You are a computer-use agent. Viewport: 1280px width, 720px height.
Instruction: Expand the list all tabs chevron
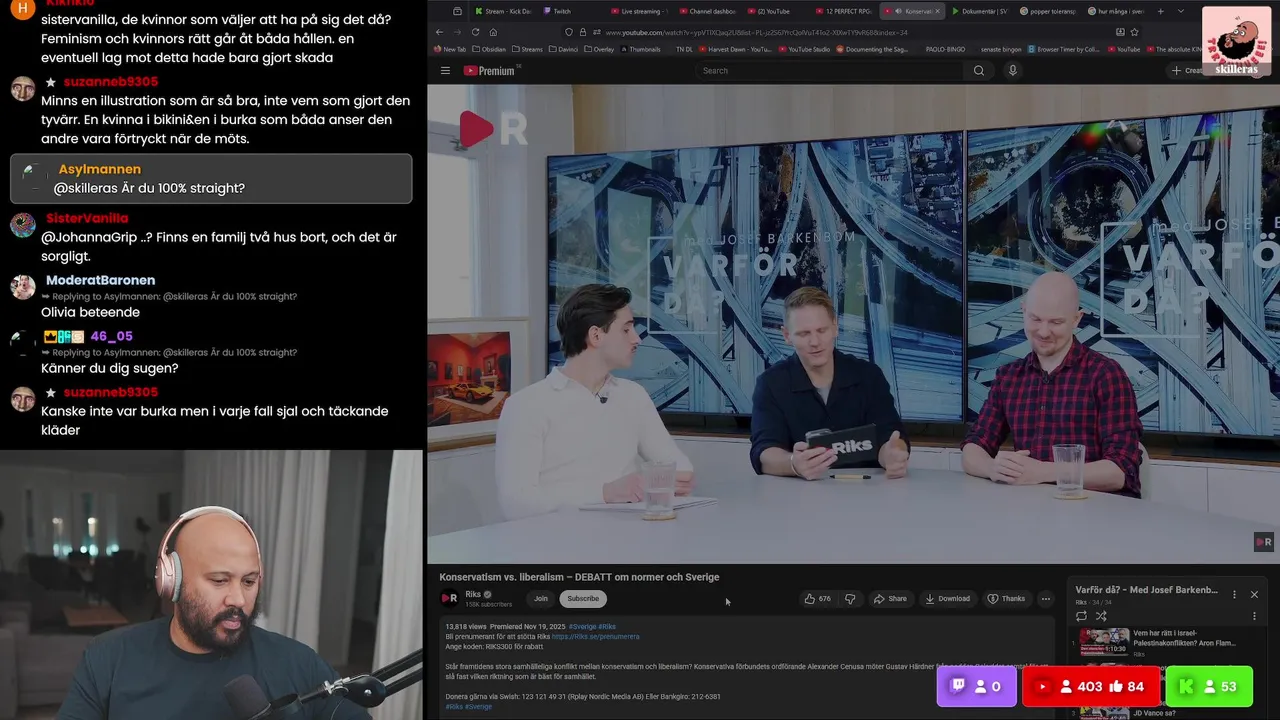click(1182, 11)
